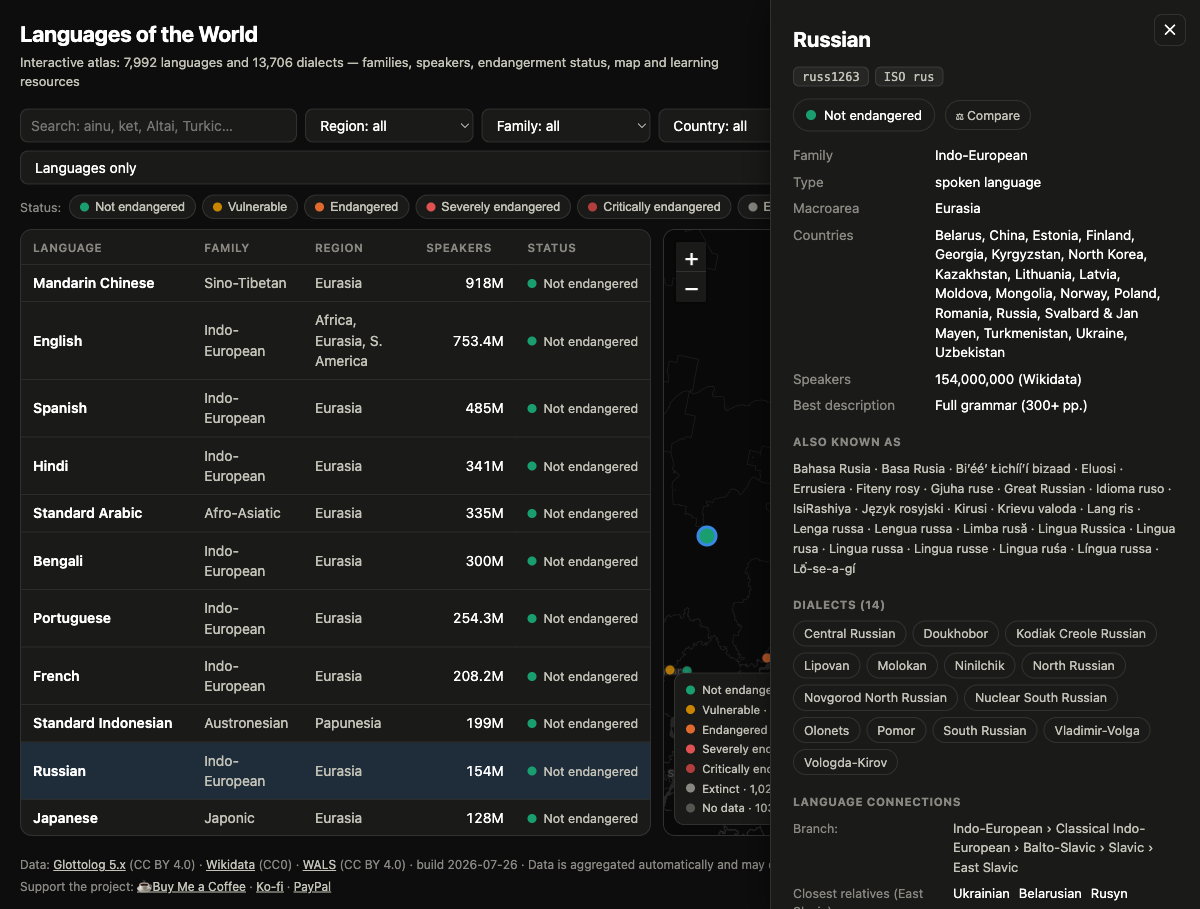Sort by the Speakers column header
The width and height of the screenshot is (1200, 909).
click(459, 248)
